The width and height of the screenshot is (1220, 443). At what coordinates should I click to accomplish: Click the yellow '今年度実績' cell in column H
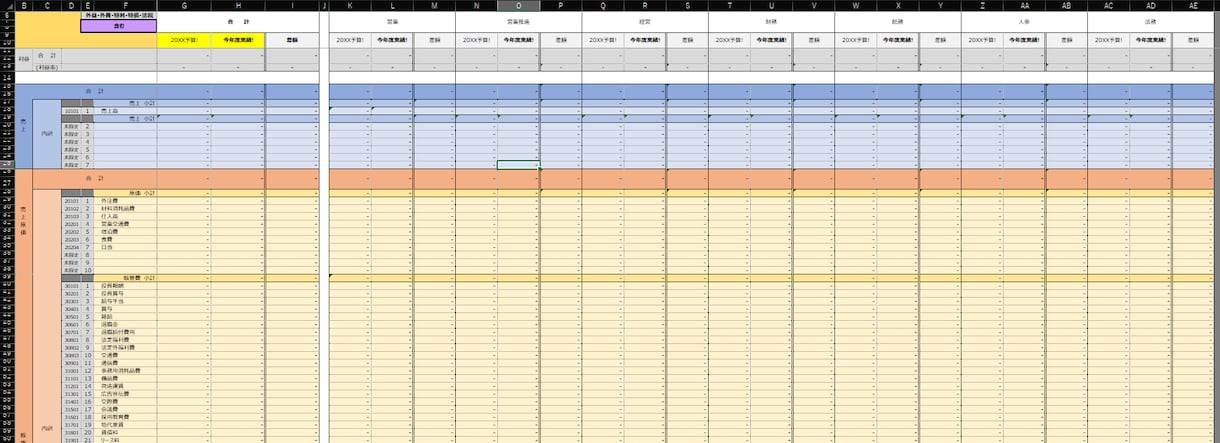point(238,40)
